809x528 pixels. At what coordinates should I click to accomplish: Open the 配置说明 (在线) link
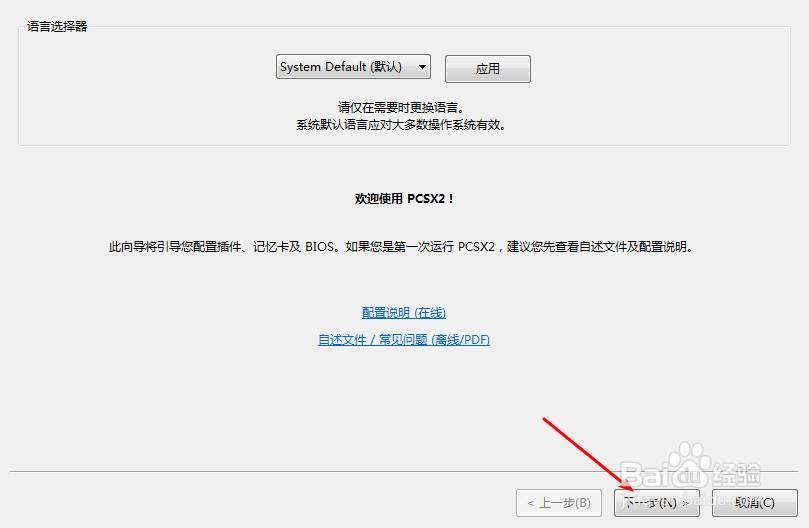pyautogui.click(x=403, y=313)
